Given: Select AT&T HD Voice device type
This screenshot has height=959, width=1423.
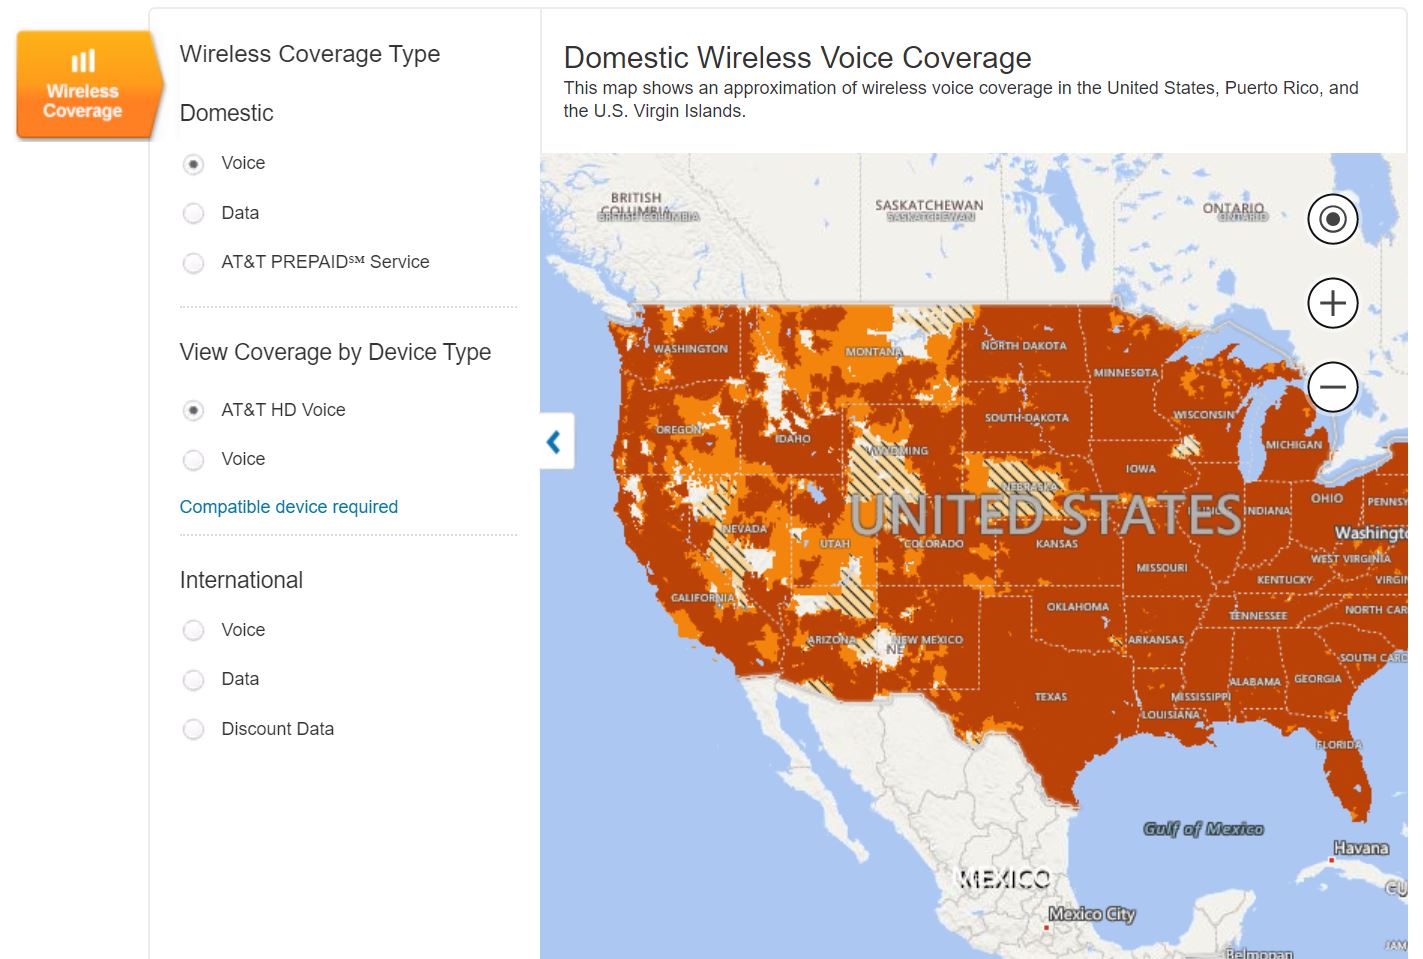Looking at the screenshot, I should pos(194,411).
